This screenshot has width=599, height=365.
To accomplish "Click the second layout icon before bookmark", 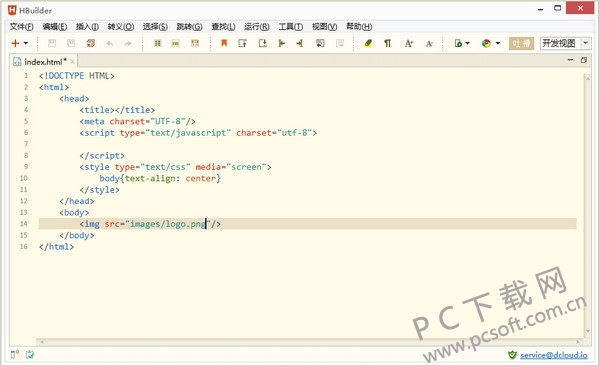I will coord(175,43).
